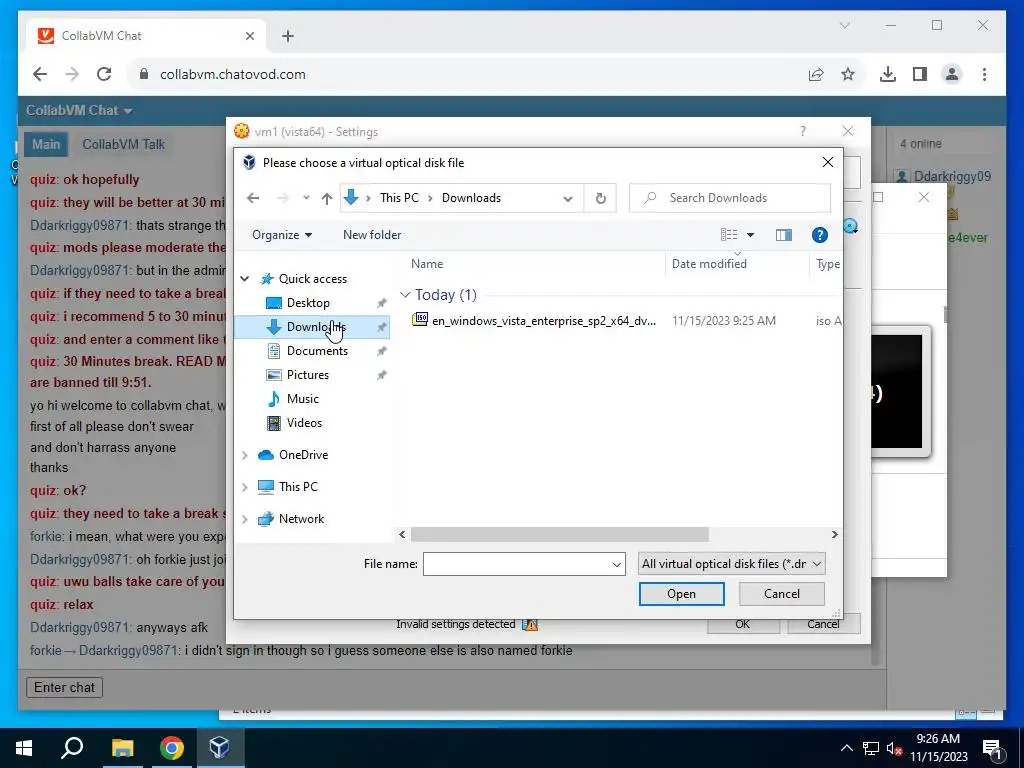
Task: Change the file view layout
Action: coord(729,235)
